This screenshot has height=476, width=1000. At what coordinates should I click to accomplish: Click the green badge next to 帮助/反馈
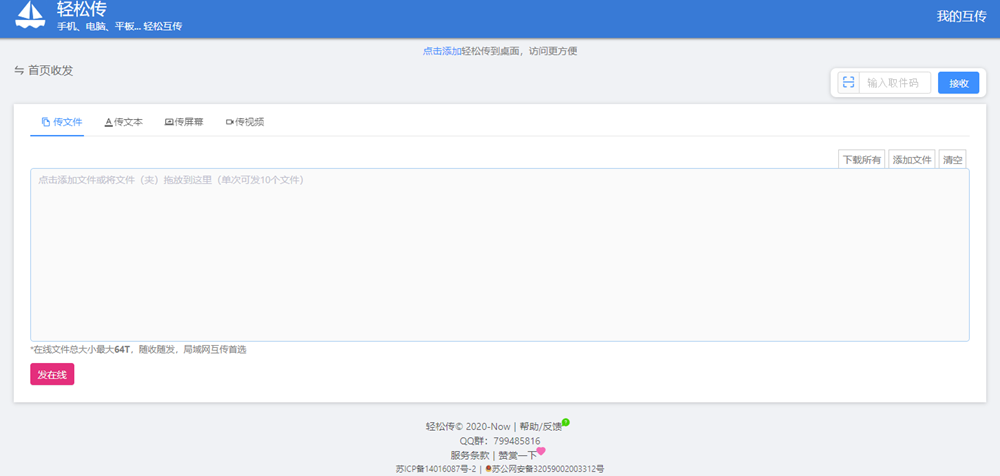point(566,422)
